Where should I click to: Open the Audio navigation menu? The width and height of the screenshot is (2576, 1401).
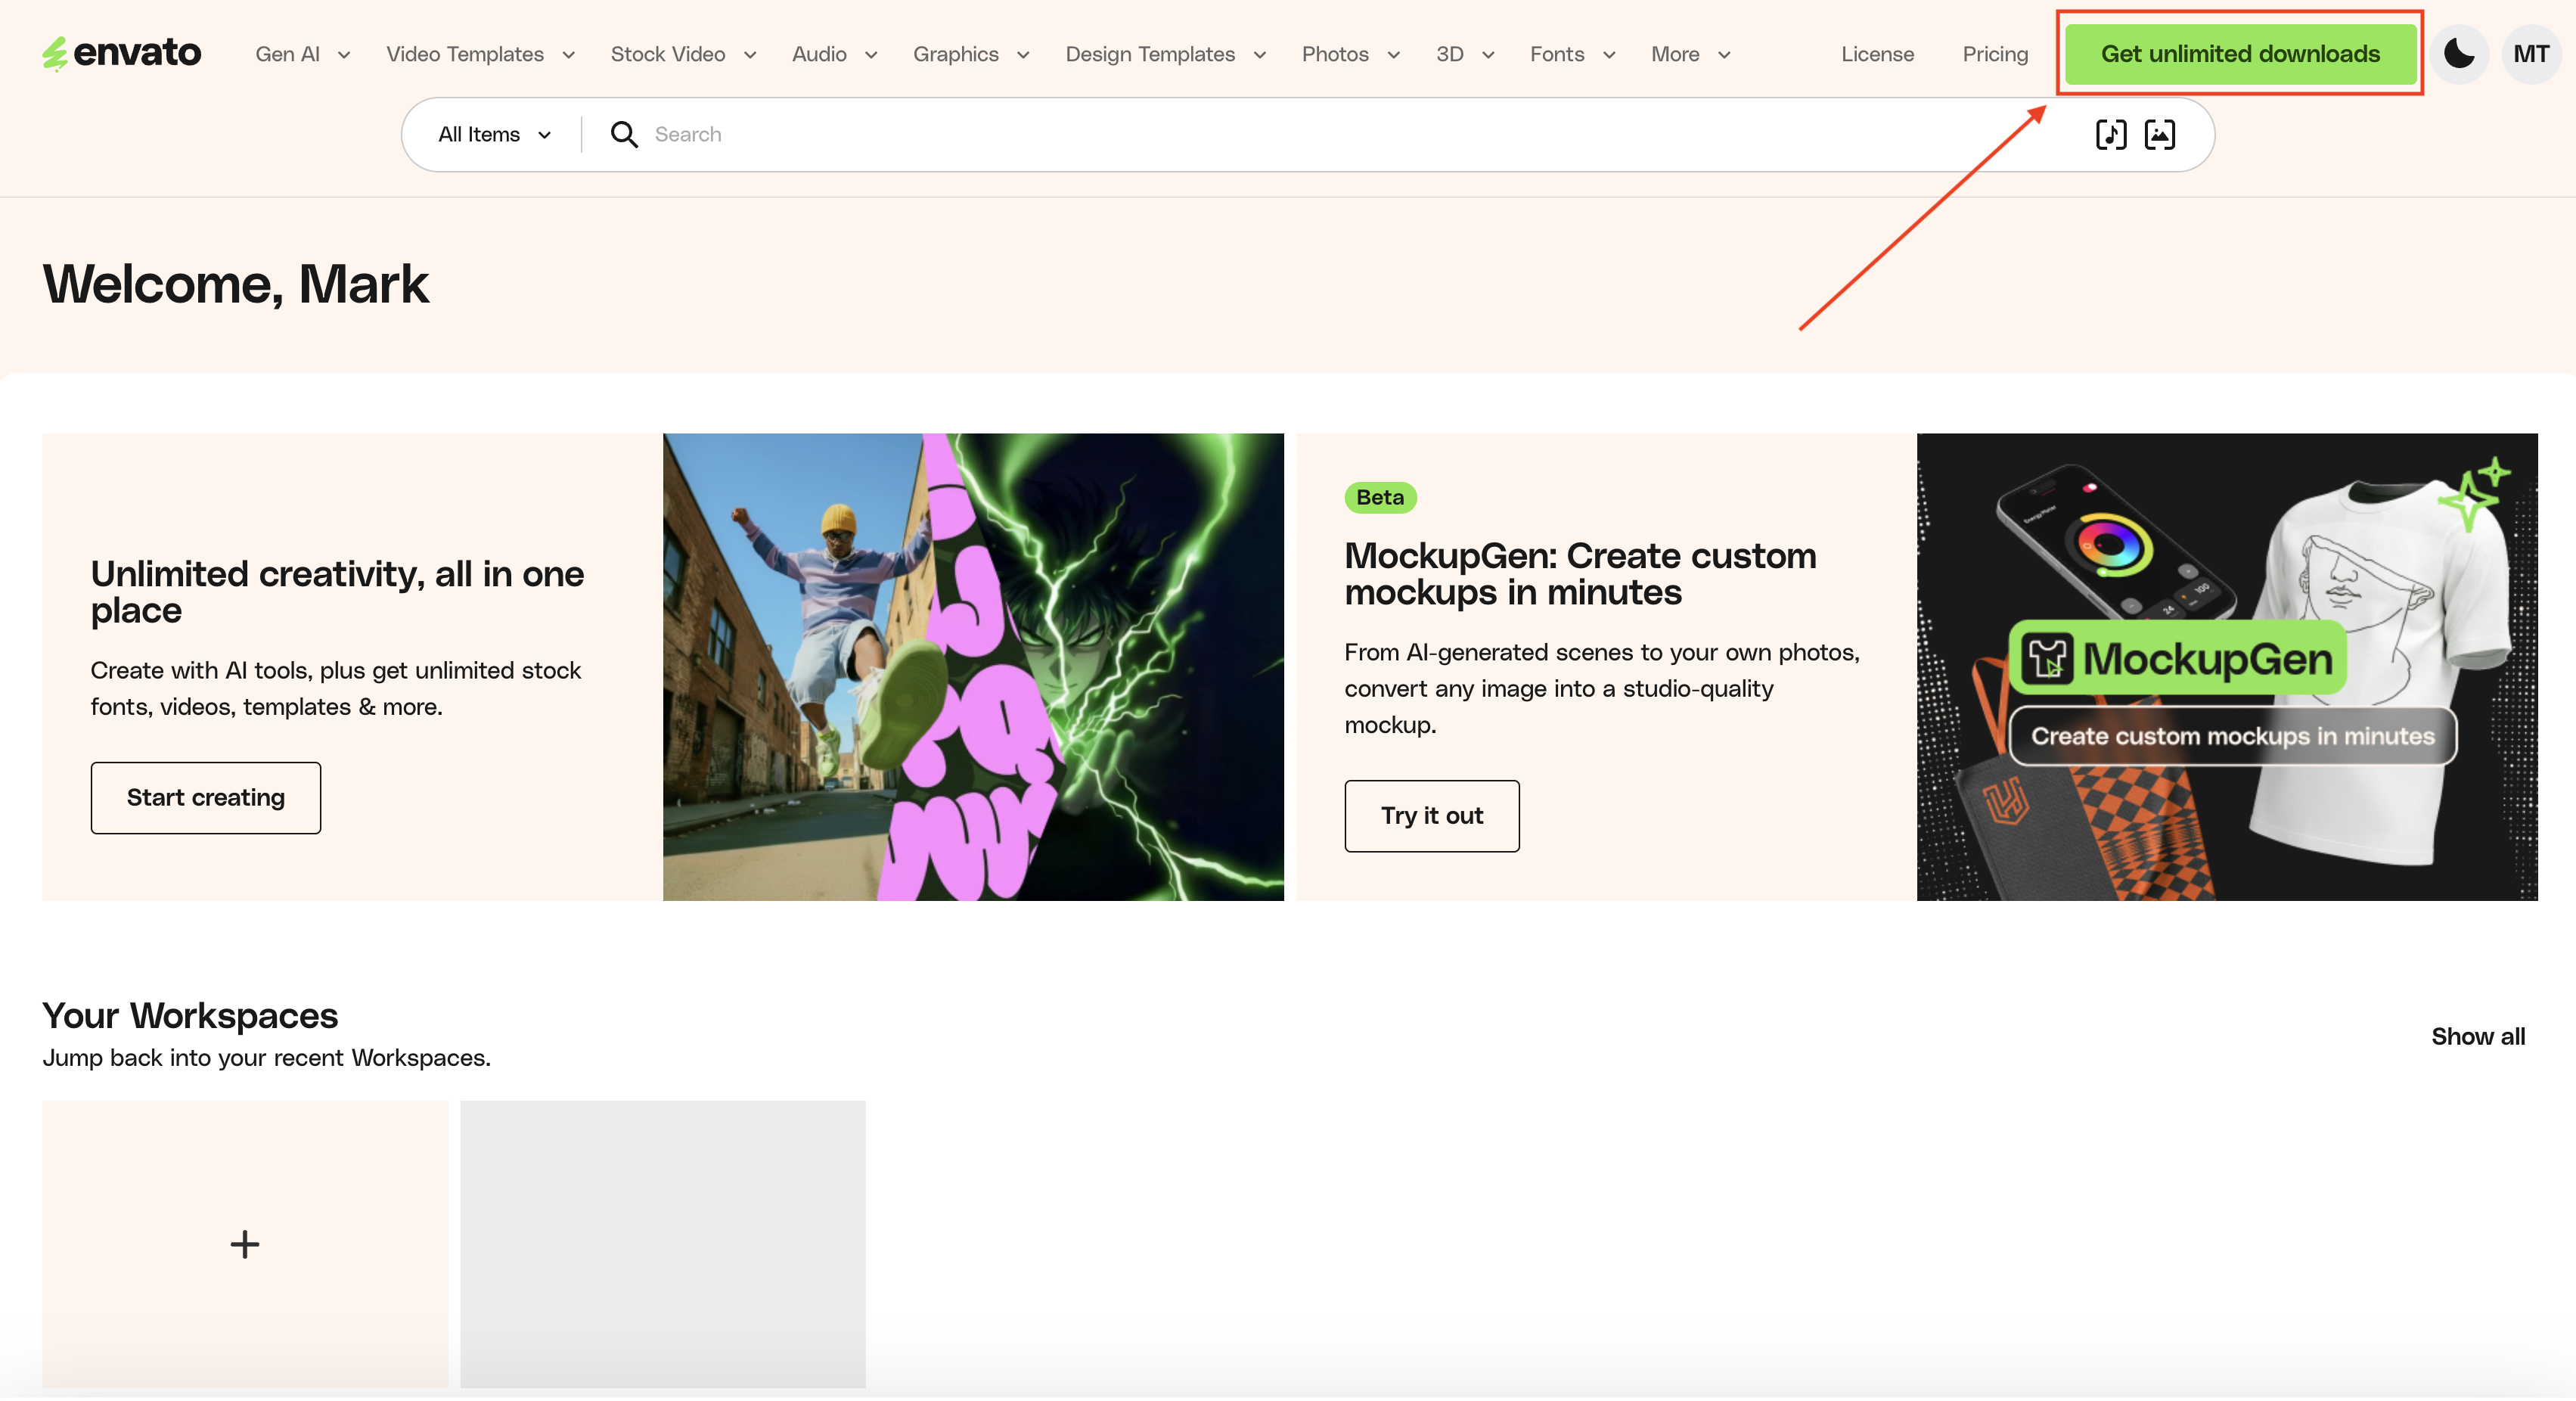(x=834, y=54)
